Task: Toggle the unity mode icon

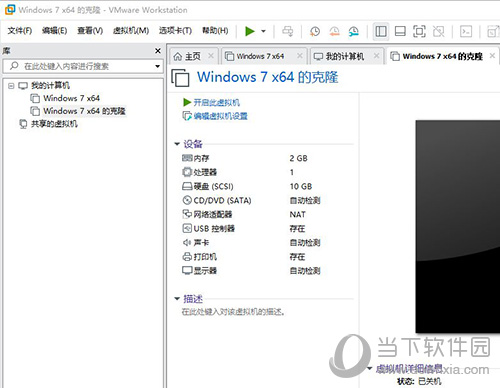Action: pyautogui.click(x=438, y=31)
